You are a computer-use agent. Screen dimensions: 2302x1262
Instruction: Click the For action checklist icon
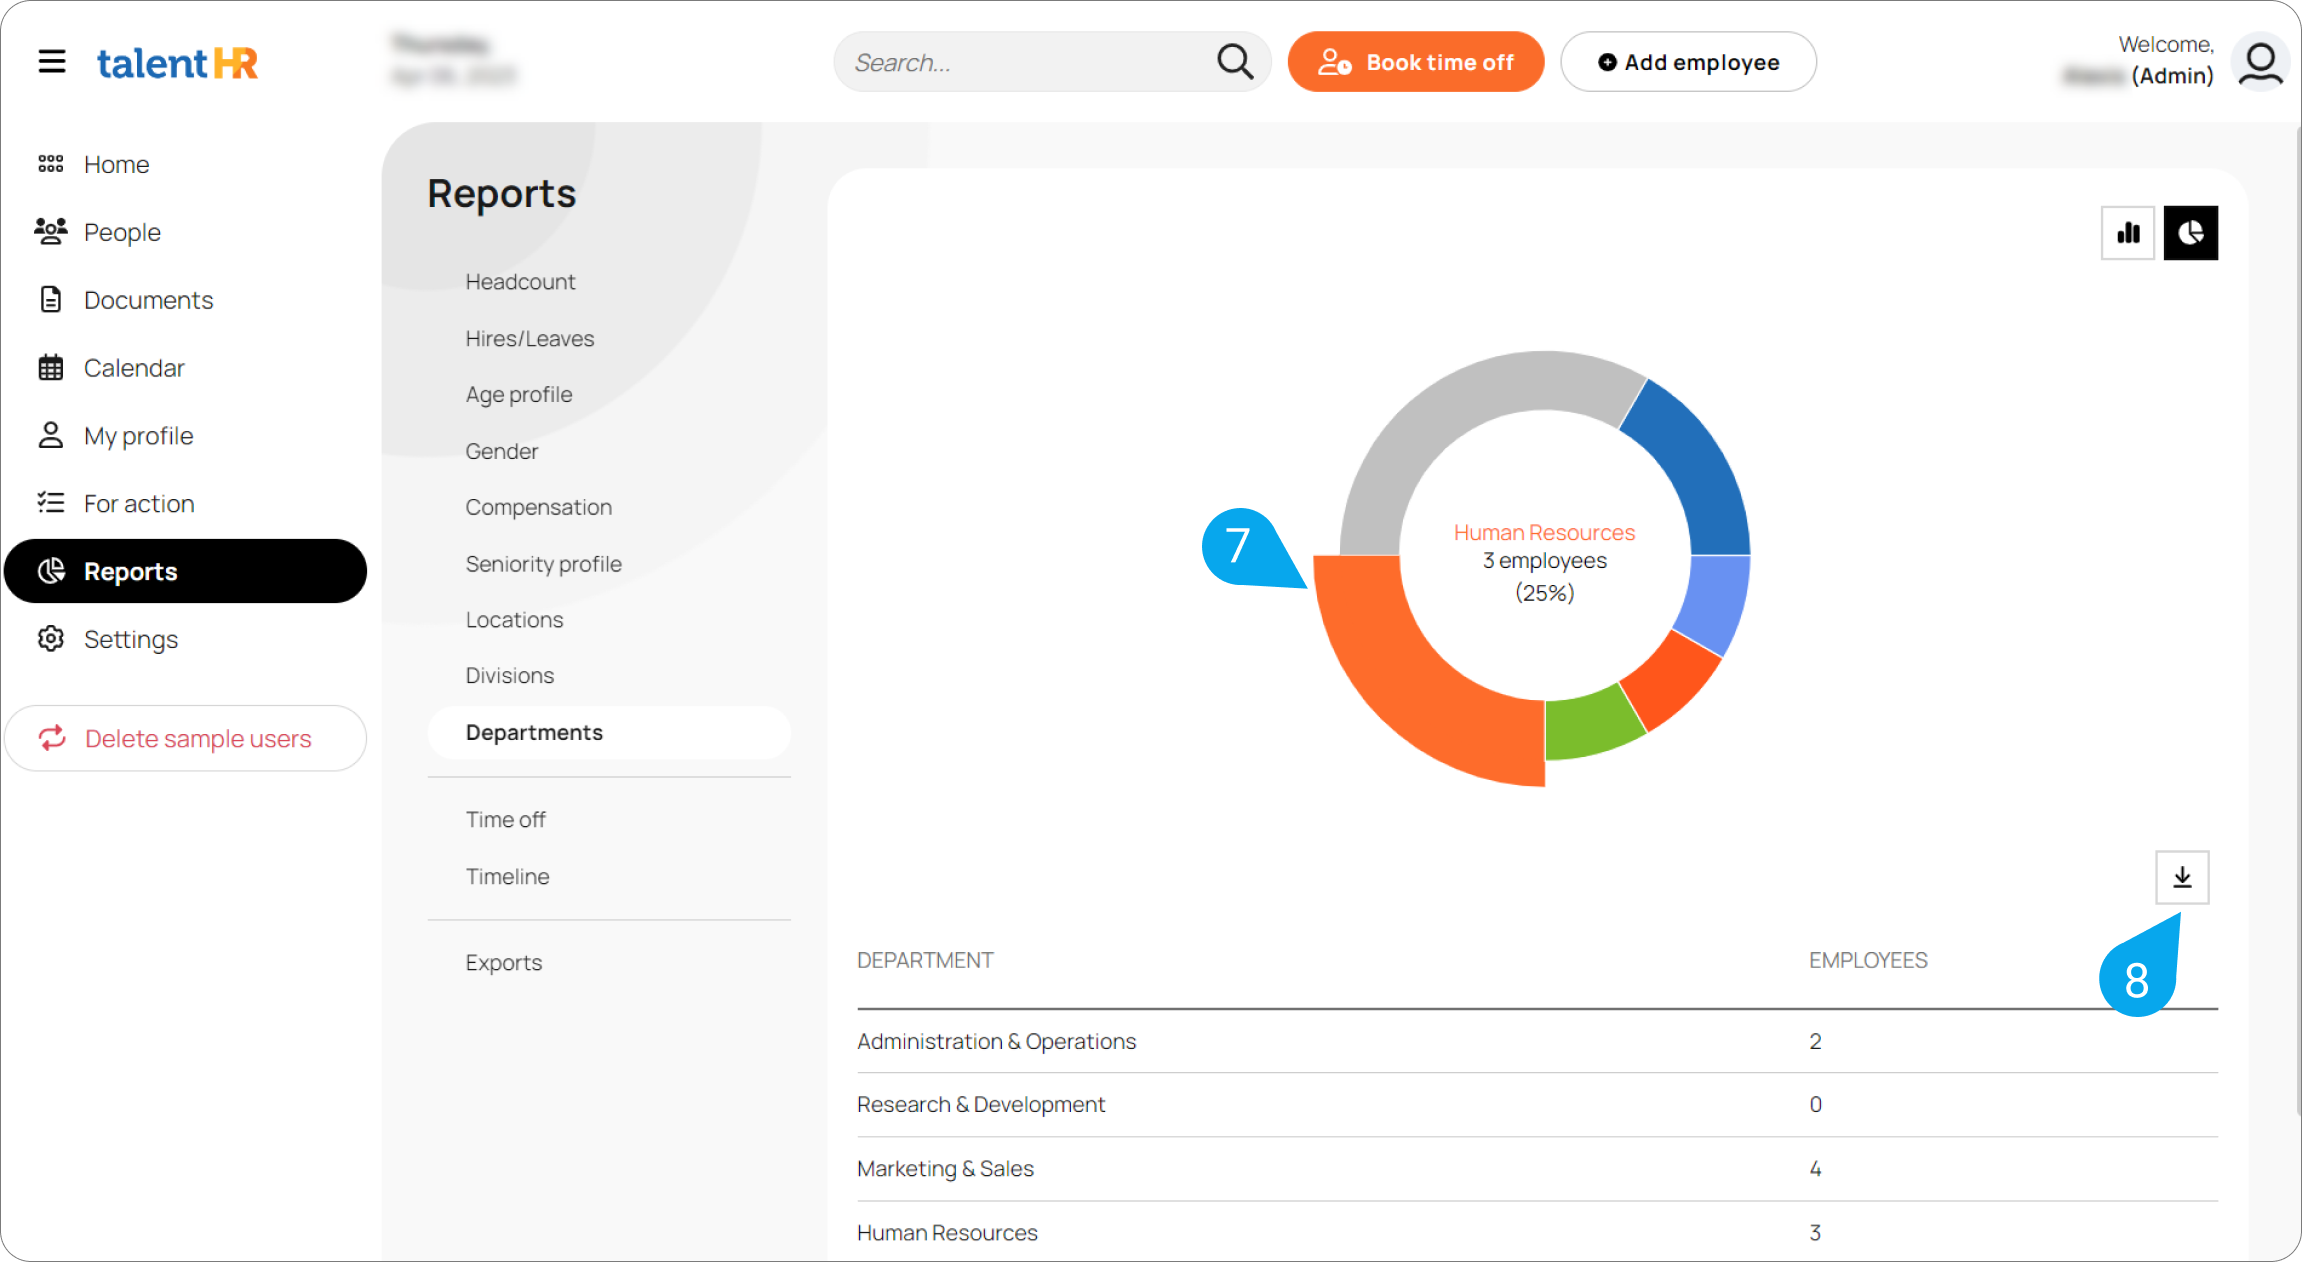tap(51, 503)
